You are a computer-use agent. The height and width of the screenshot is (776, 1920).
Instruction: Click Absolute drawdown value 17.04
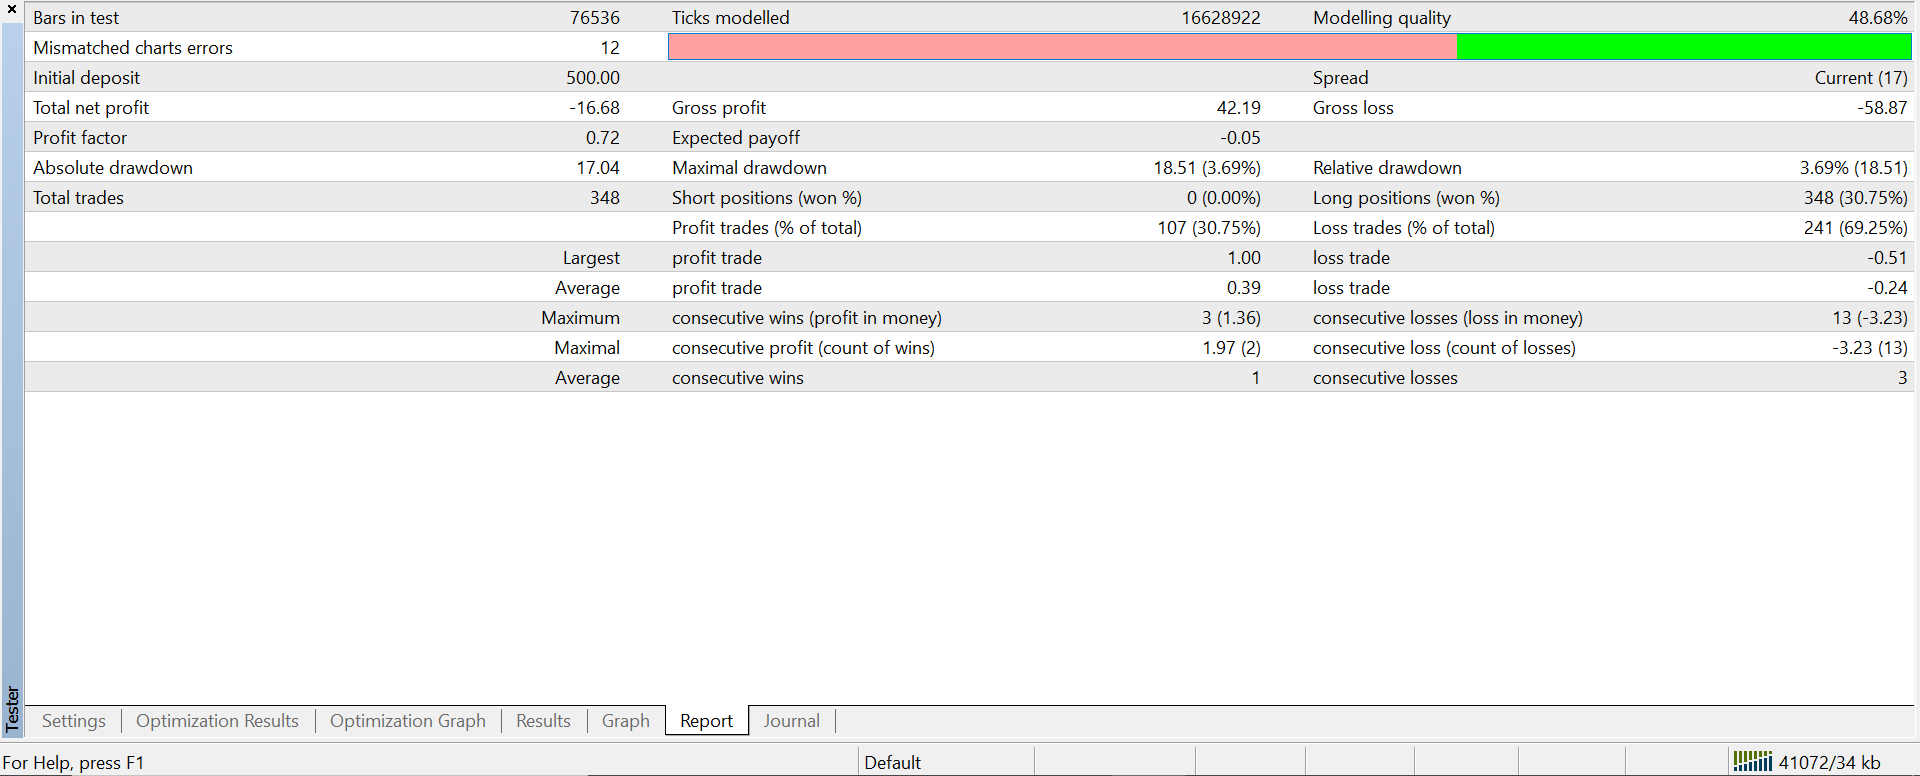tap(598, 168)
